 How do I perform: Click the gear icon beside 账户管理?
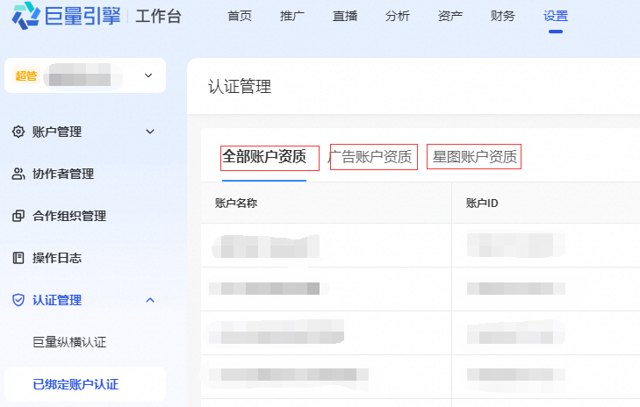coord(18,131)
